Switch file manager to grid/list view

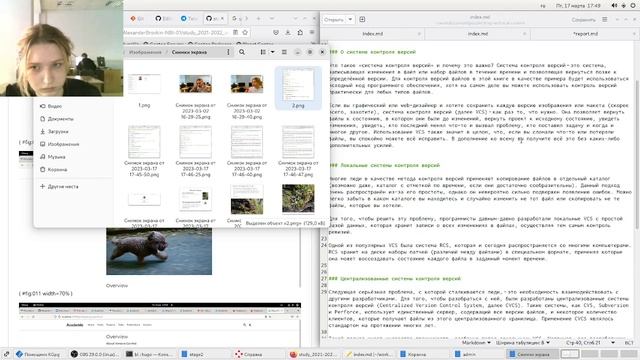[263, 52]
